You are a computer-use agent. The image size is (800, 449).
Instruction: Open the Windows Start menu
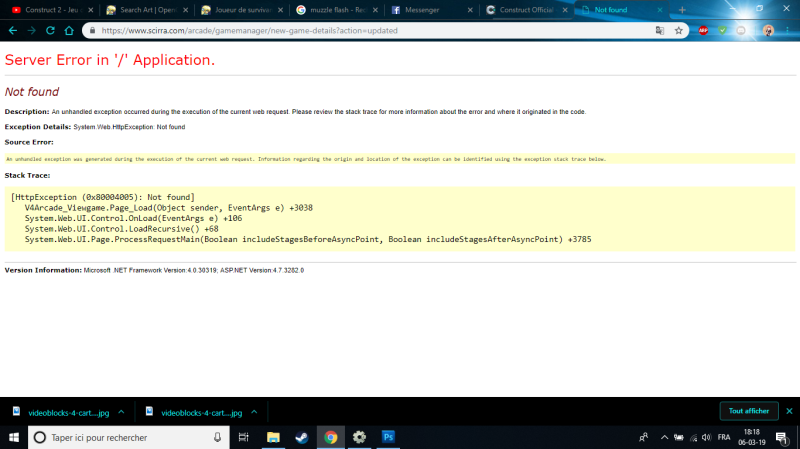(14, 437)
